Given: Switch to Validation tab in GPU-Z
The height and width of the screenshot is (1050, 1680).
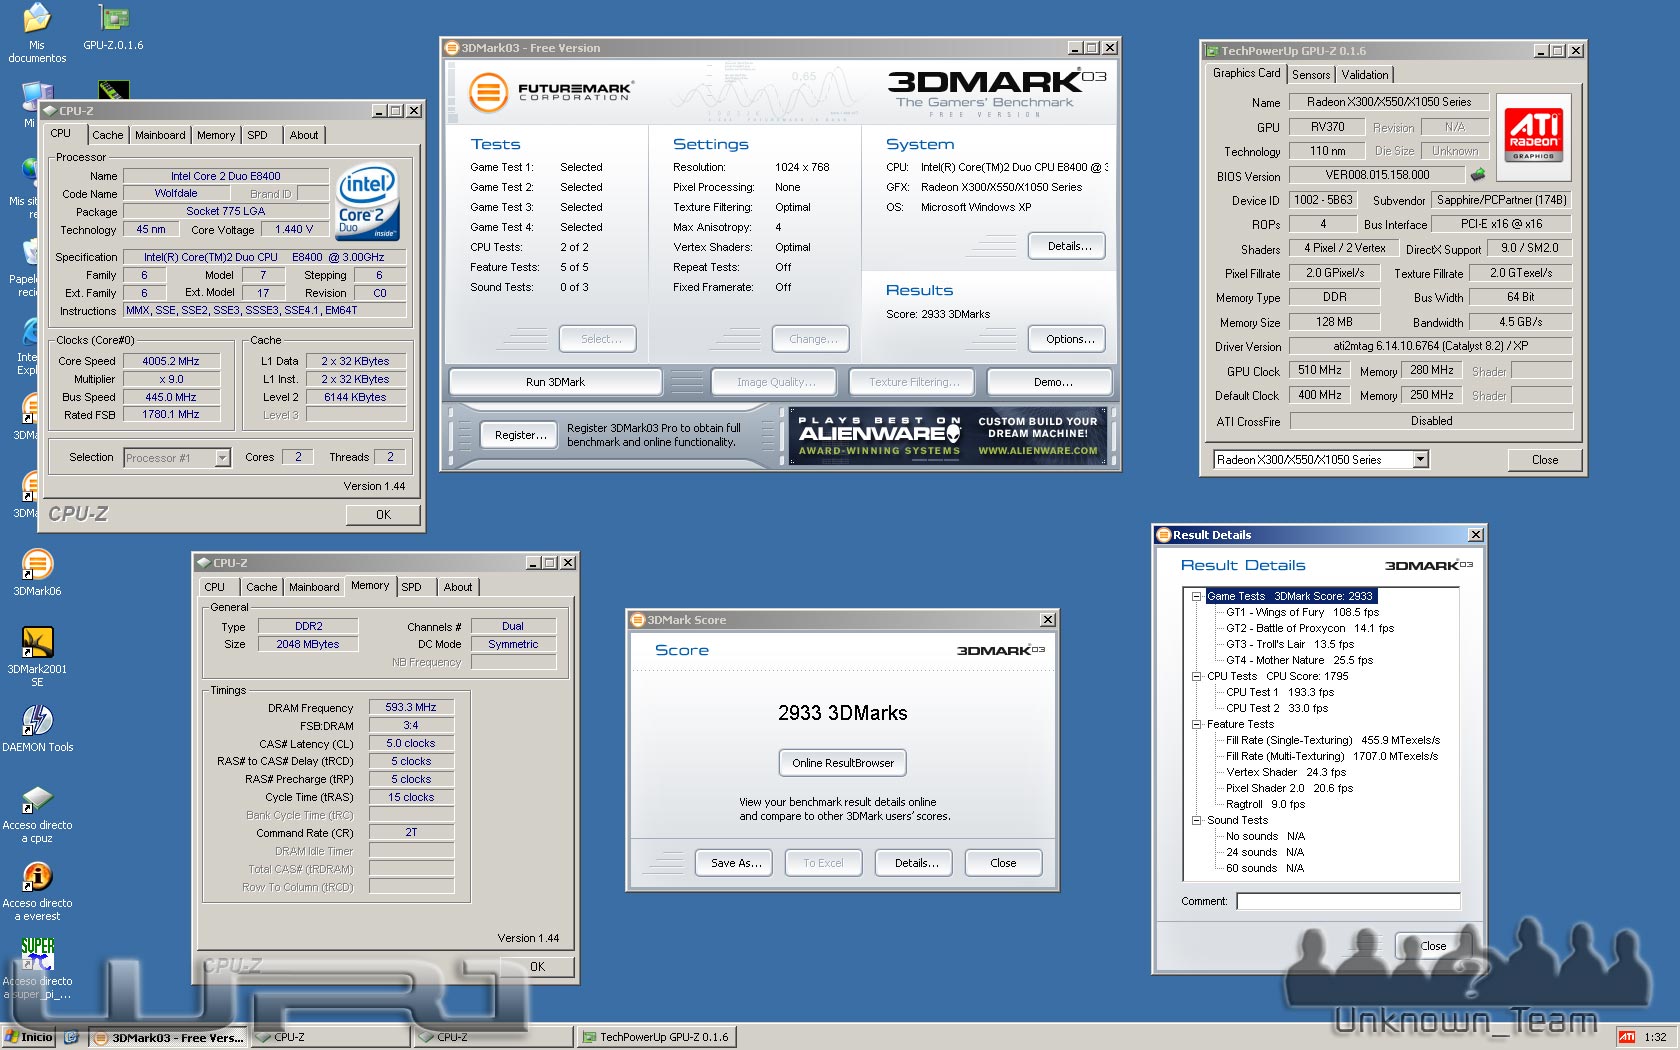Looking at the screenshot, I should (x=1365, y=75).
